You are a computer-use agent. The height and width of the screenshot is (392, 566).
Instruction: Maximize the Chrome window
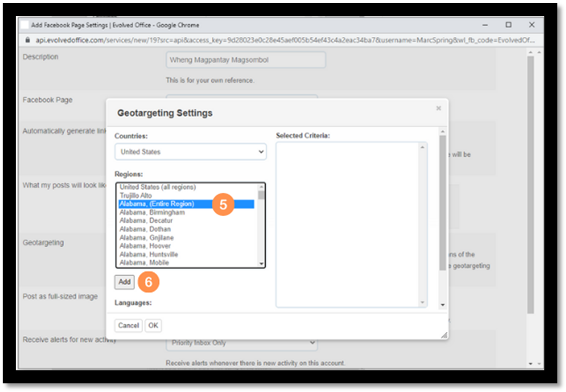point(508,25)
